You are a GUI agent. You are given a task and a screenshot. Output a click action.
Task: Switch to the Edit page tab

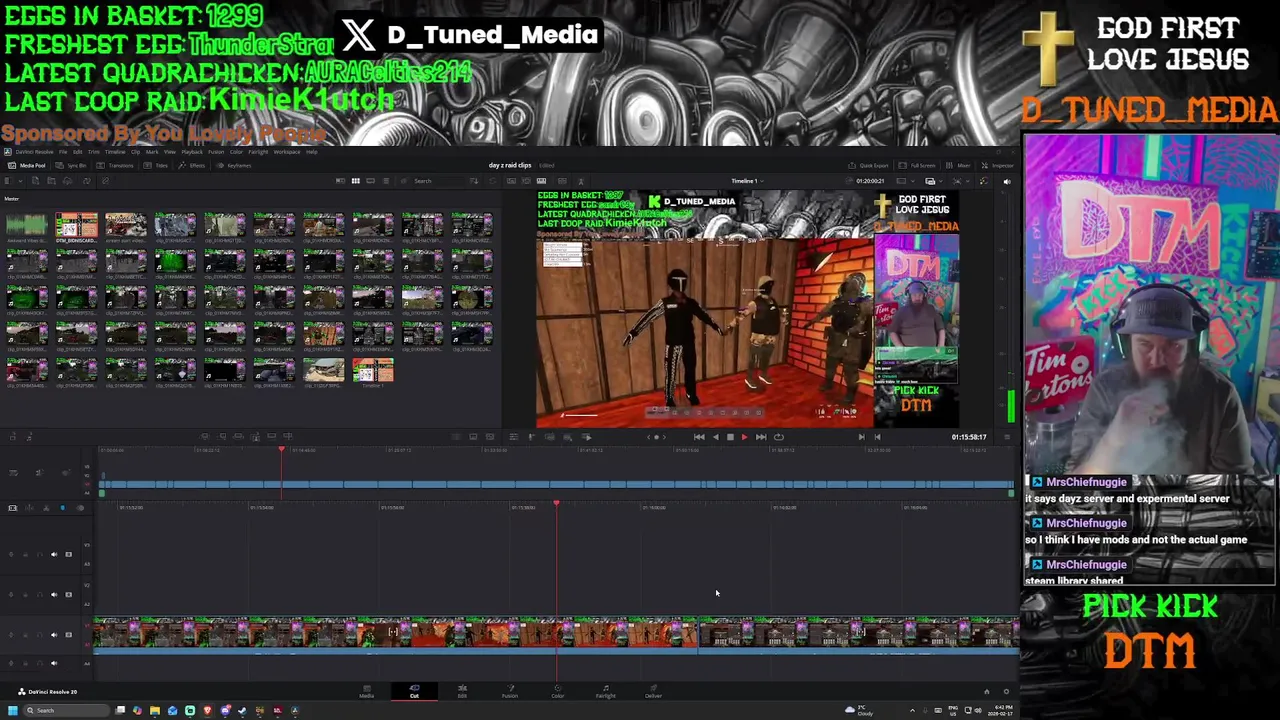tap(462, 691)
